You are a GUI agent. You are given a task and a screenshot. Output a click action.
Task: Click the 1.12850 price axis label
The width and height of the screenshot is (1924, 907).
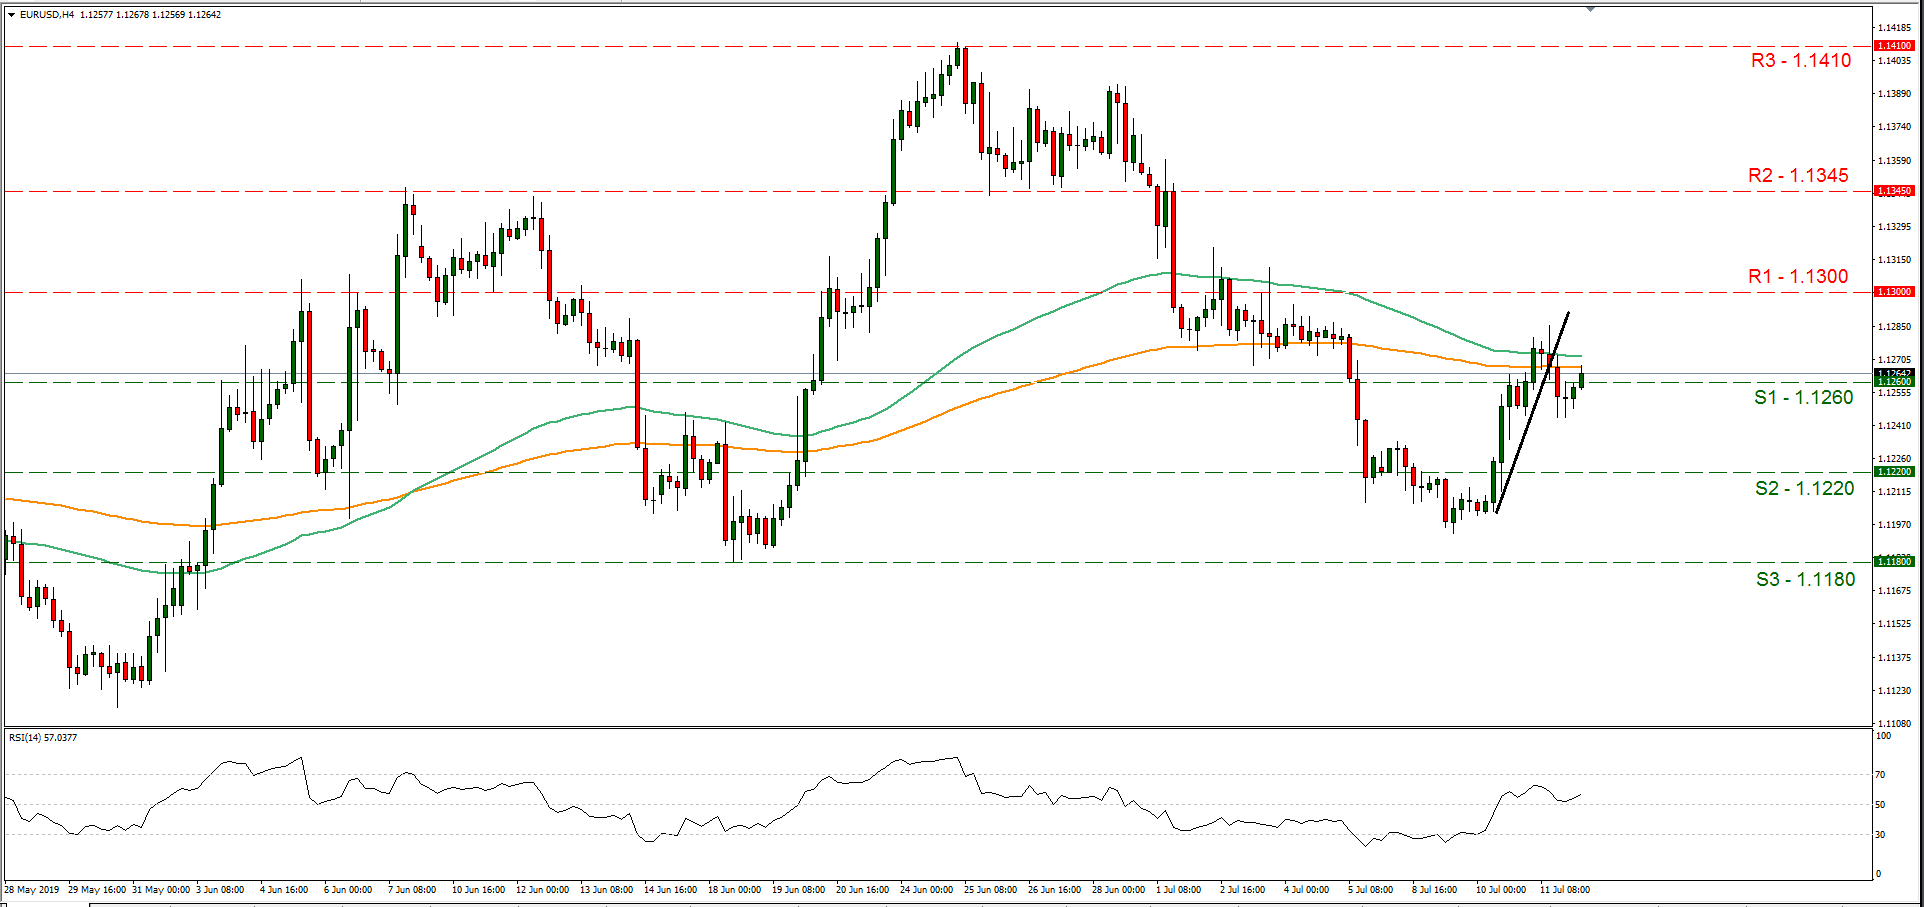[1895, 327]
